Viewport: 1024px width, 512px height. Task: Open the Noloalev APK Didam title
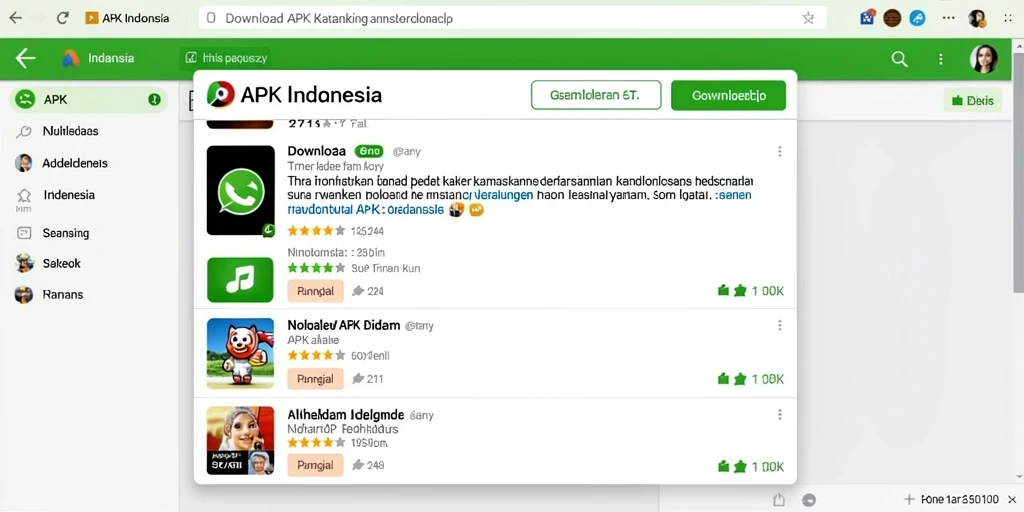point(344,325)
